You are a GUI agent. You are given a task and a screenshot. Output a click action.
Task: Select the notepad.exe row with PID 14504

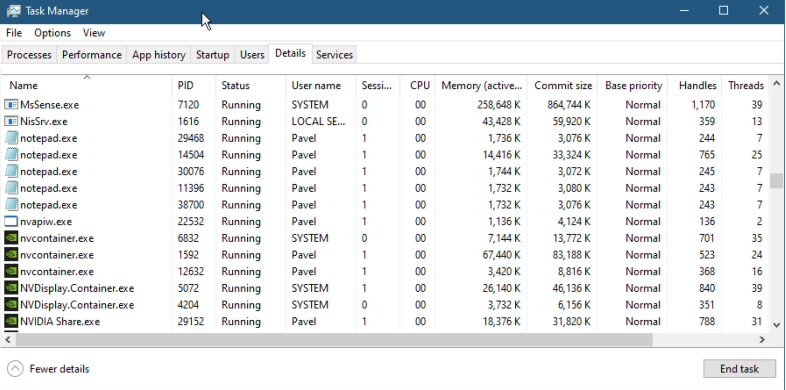(385, 155)
